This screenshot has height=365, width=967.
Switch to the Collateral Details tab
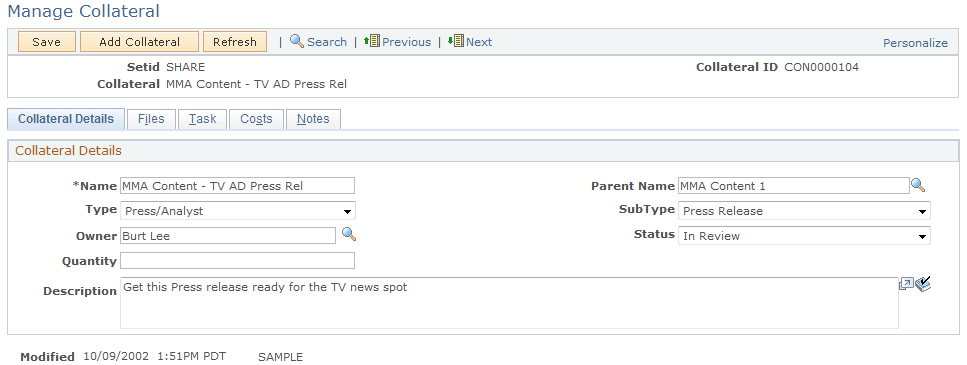pos(66,119)
